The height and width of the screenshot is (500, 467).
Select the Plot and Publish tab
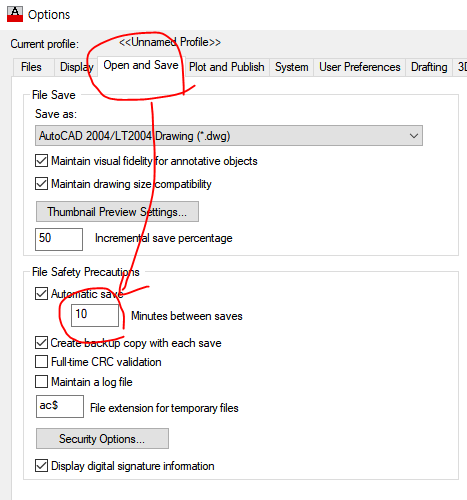click(x=227, y=67)
